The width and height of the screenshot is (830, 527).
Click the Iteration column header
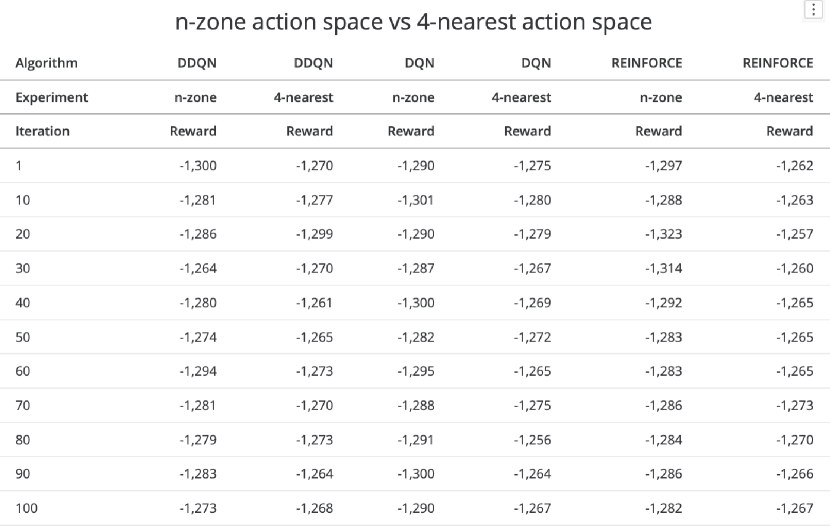pyautogui.click(x=42, y=131)
